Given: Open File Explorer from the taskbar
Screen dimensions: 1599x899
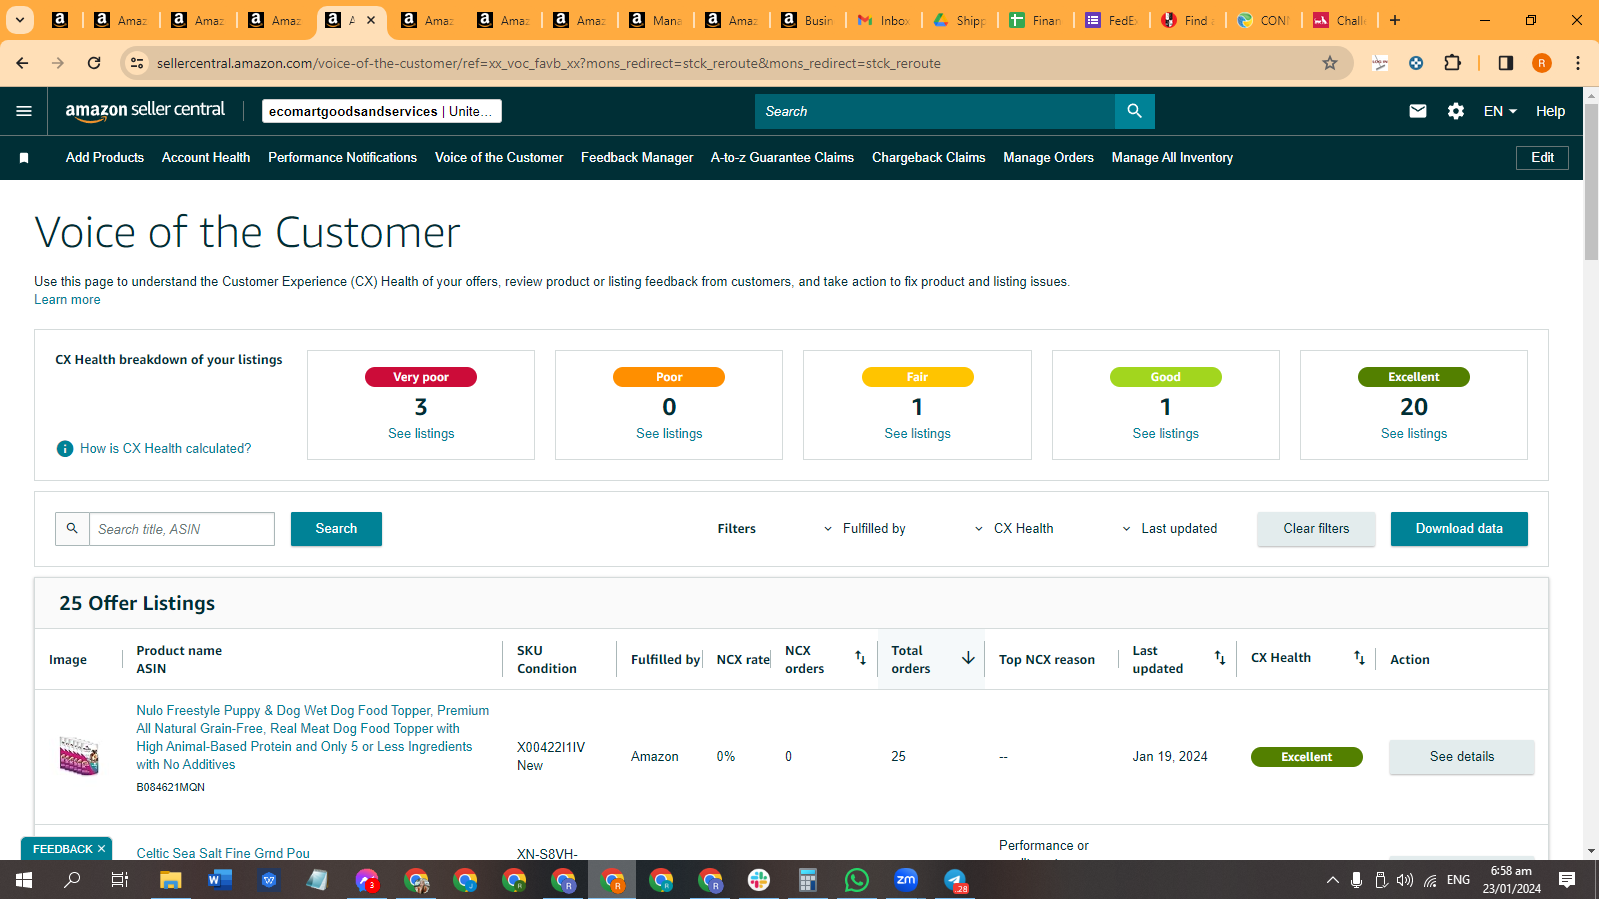Looking at the screenshot, I should tap(171, 880).
